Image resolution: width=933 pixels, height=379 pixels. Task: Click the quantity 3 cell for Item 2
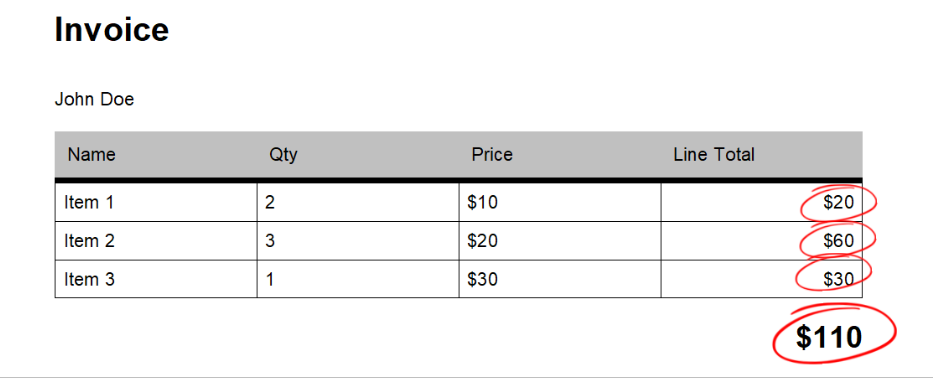tap(358, 241)
